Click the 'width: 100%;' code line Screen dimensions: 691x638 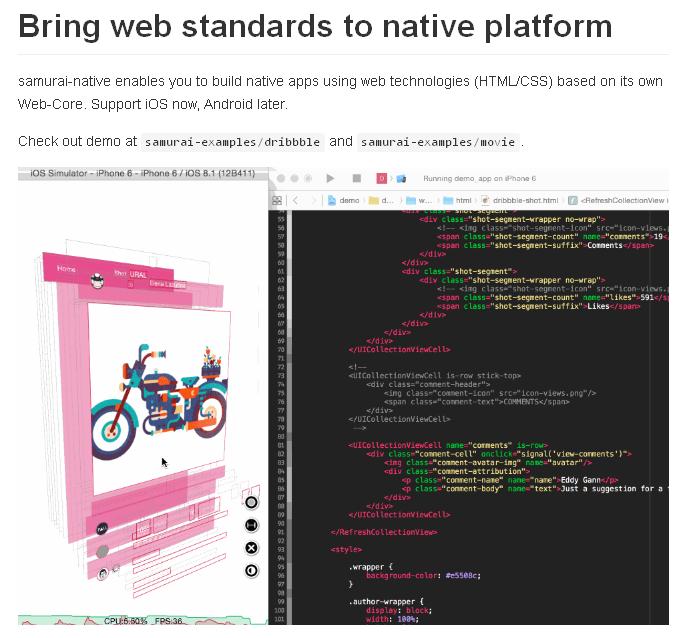392,619
